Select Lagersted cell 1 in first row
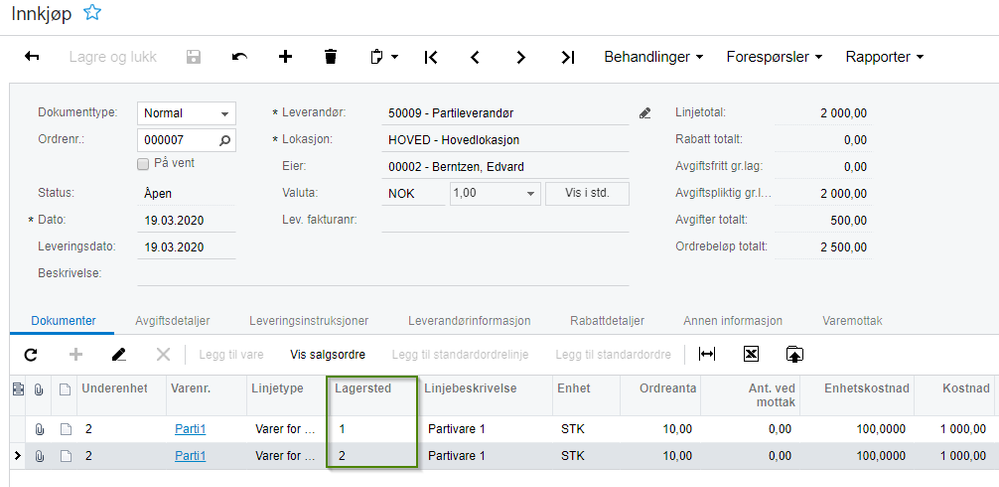Image resolution: width=999 pixels, height=487 pixels. [373, 430]
